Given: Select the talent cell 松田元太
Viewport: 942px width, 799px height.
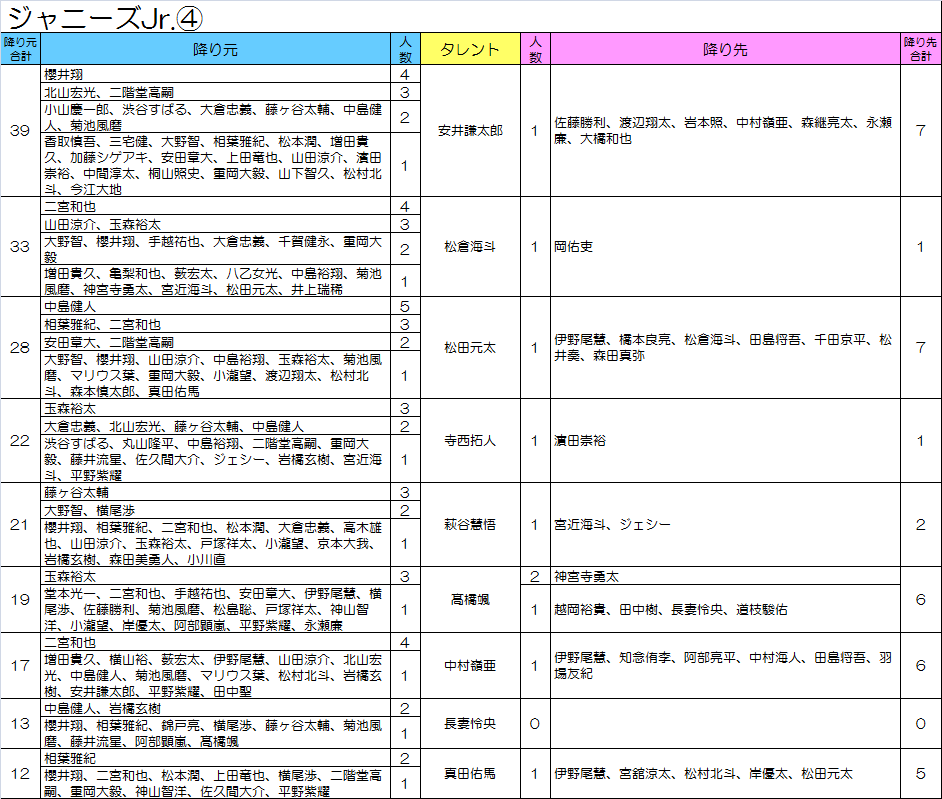Looking at the screenshot, I should [470, 347].
